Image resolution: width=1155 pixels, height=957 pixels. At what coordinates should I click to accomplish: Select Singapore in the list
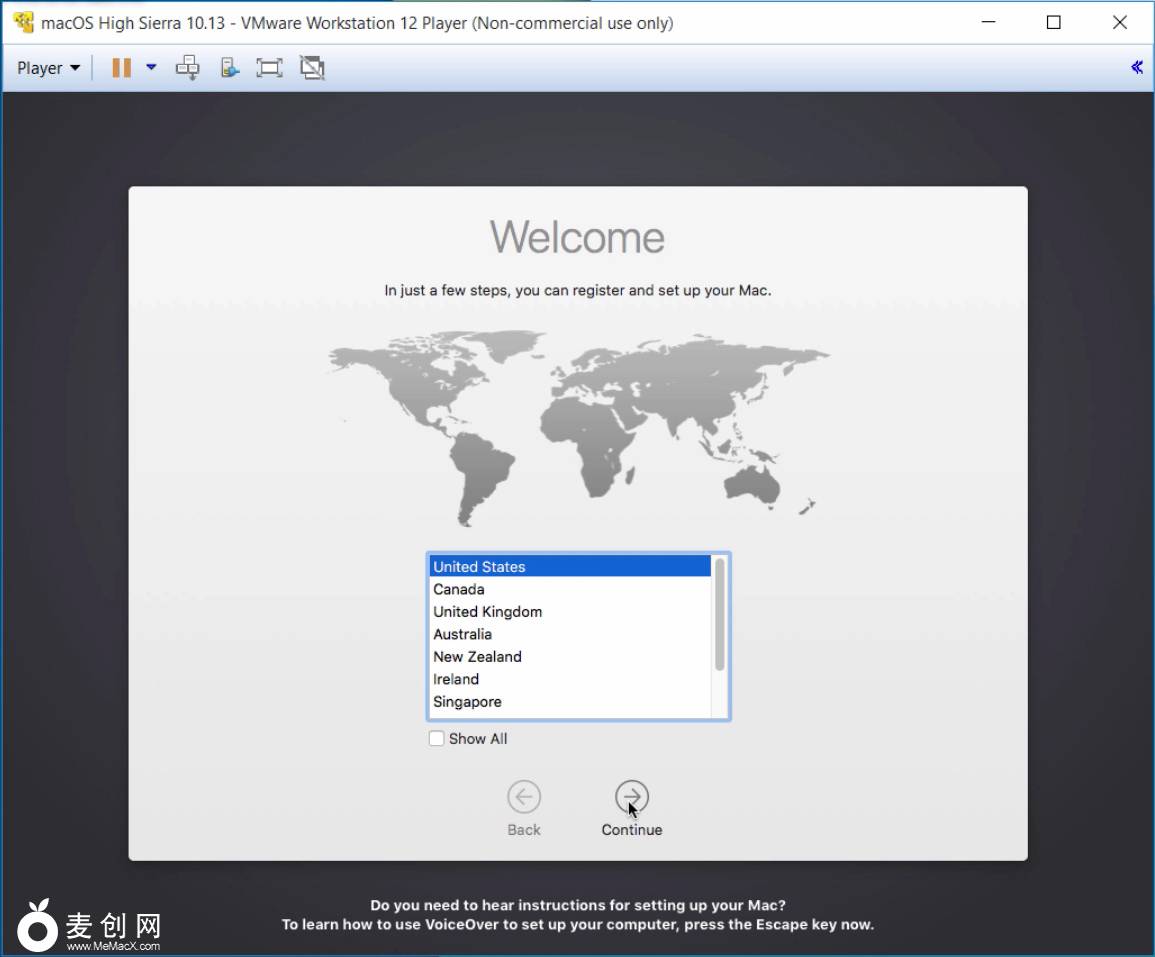click(x=569, y=702)
